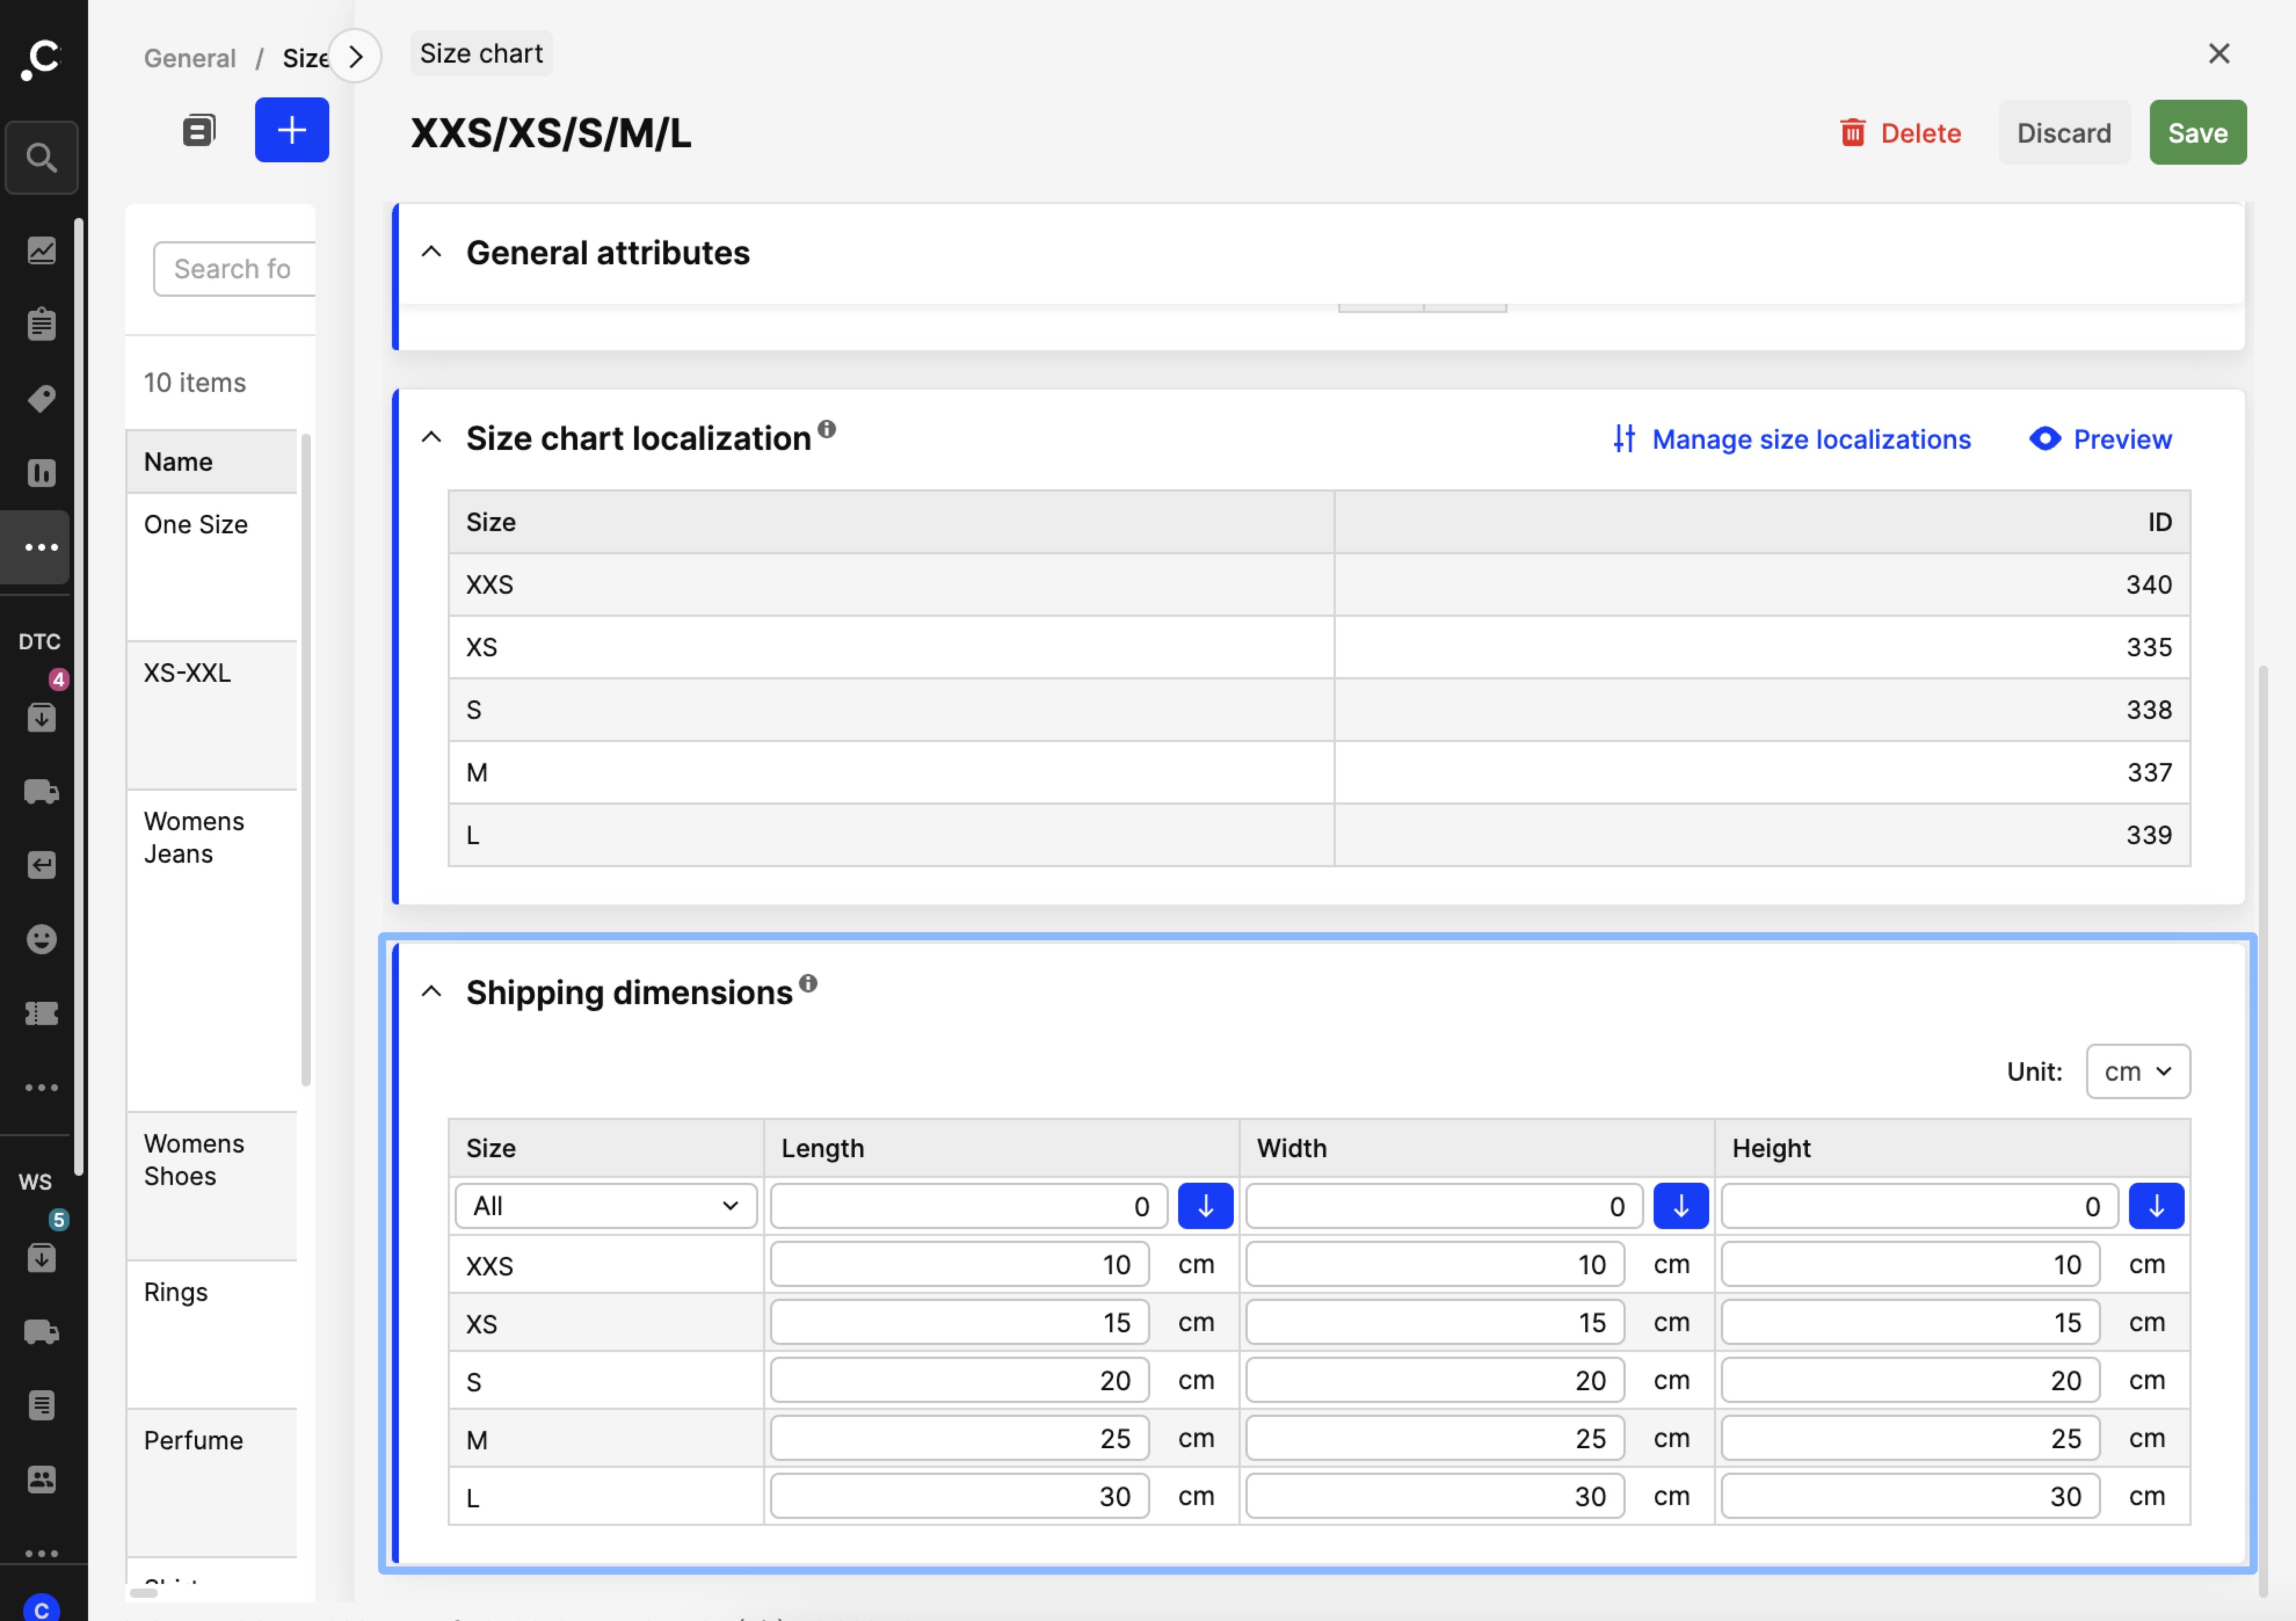Click the list panel vertical scrollbar
2296x1621 pixels.
pyautogui.click(x=306, y=760)
